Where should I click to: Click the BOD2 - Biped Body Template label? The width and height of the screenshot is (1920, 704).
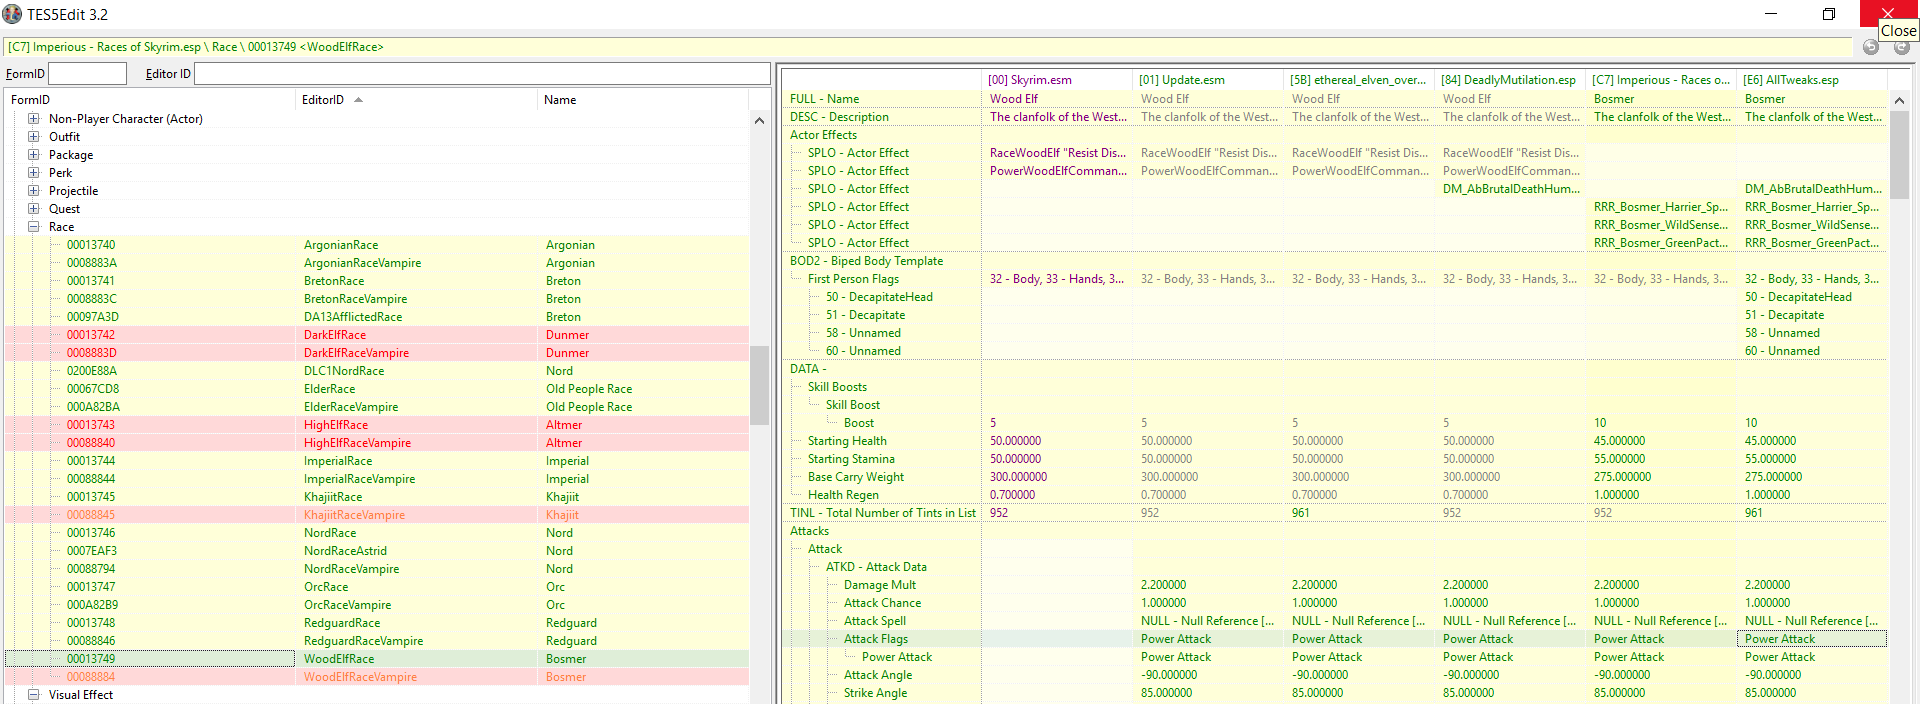[x=866, y=261]
